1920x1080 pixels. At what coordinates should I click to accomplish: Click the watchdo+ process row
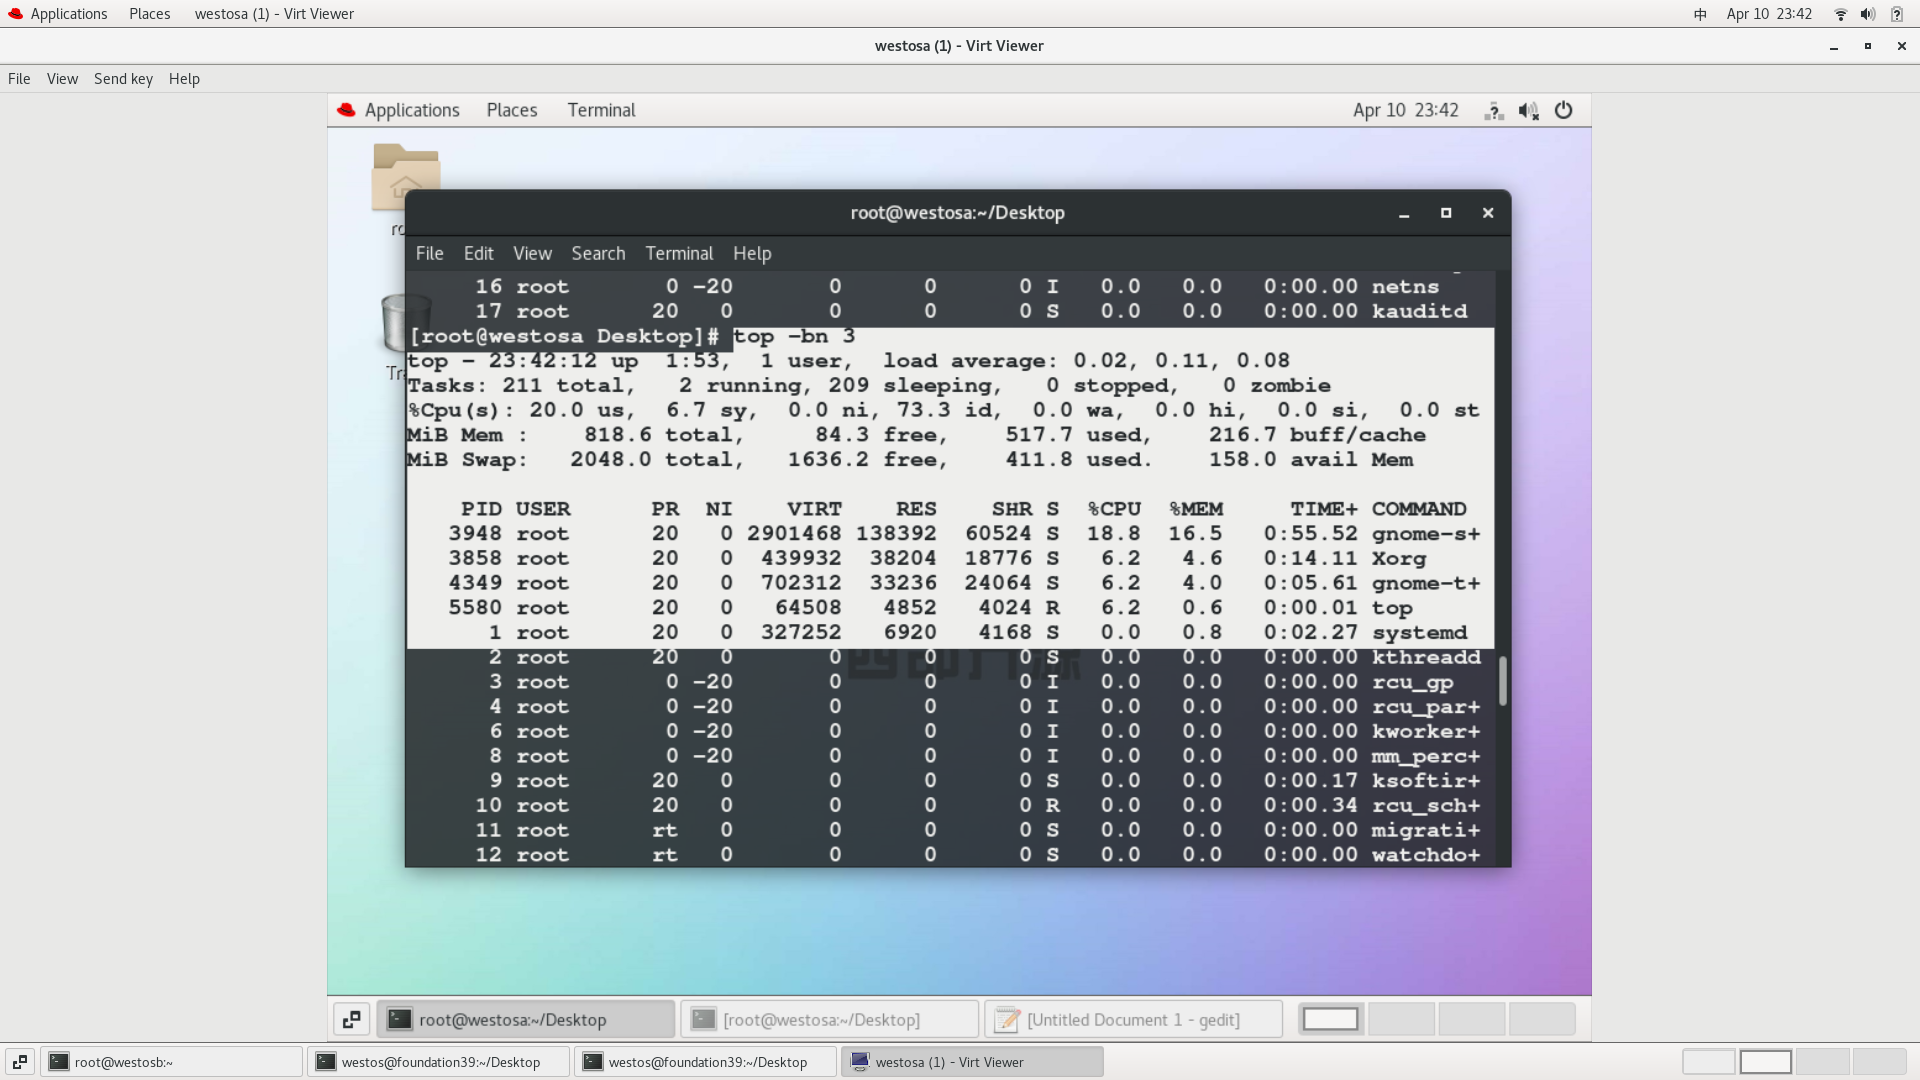click(950, 855)
